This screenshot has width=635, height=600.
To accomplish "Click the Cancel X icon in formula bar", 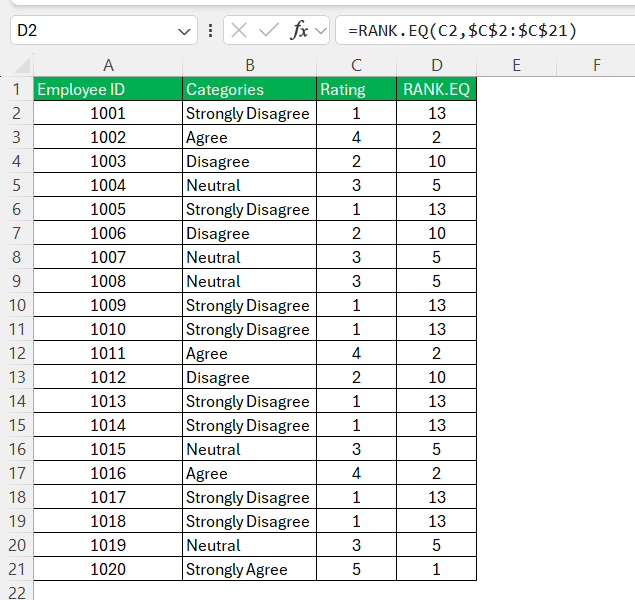I will point(239,30).
